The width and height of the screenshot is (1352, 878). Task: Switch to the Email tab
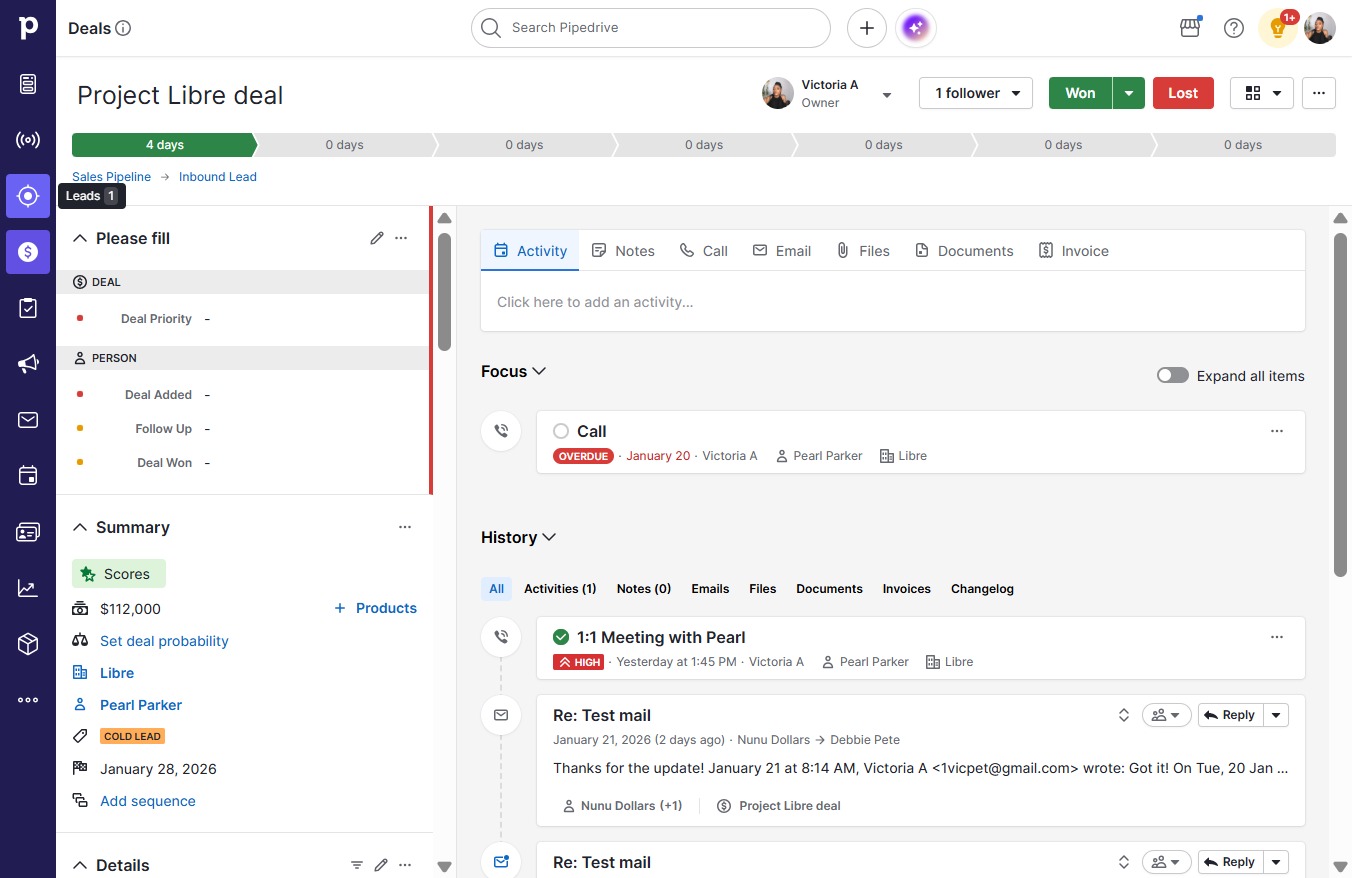[782, 251]
